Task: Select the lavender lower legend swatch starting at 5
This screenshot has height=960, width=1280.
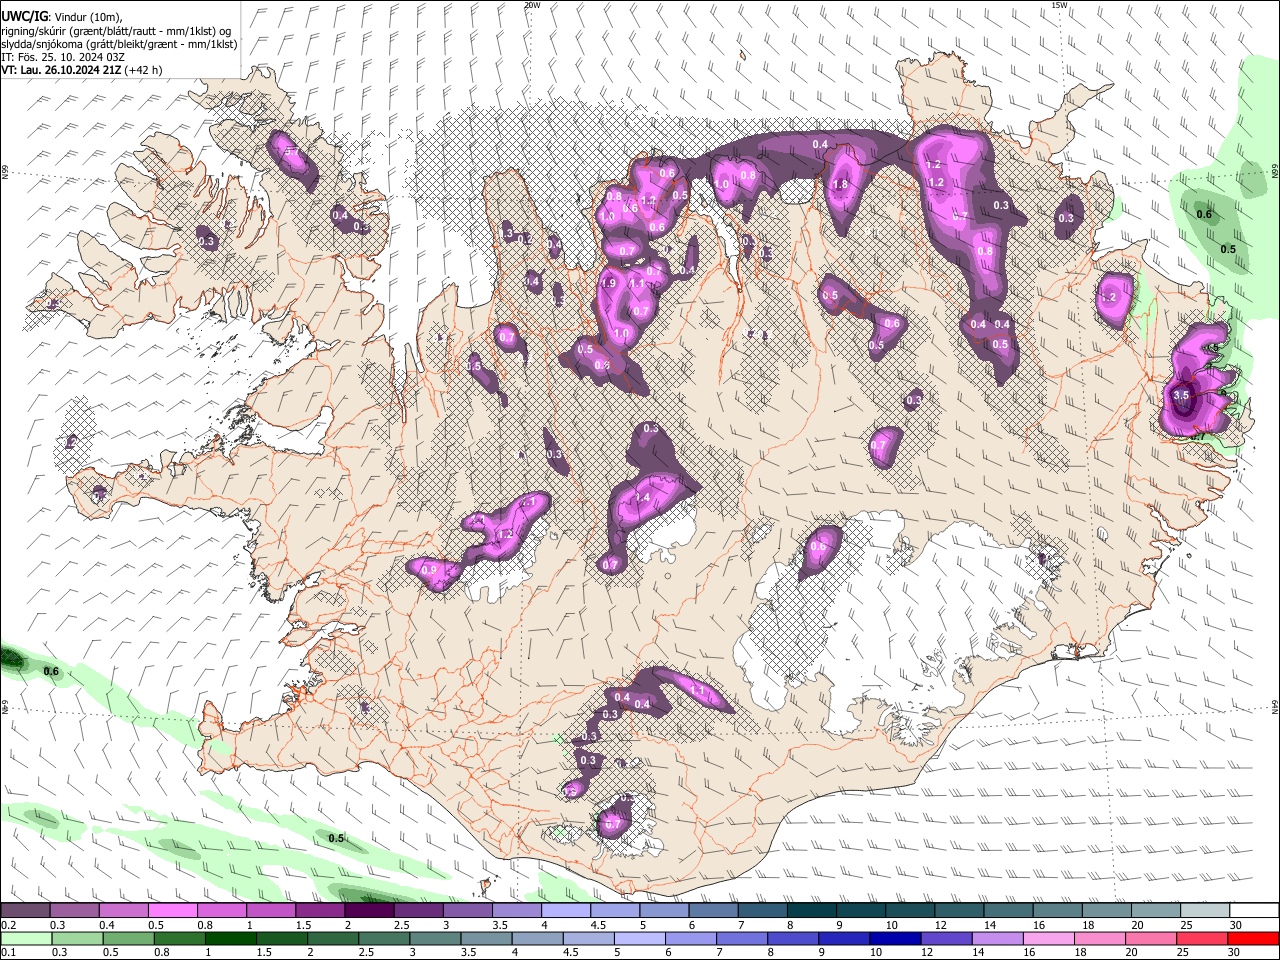Action: pos(638,938)
